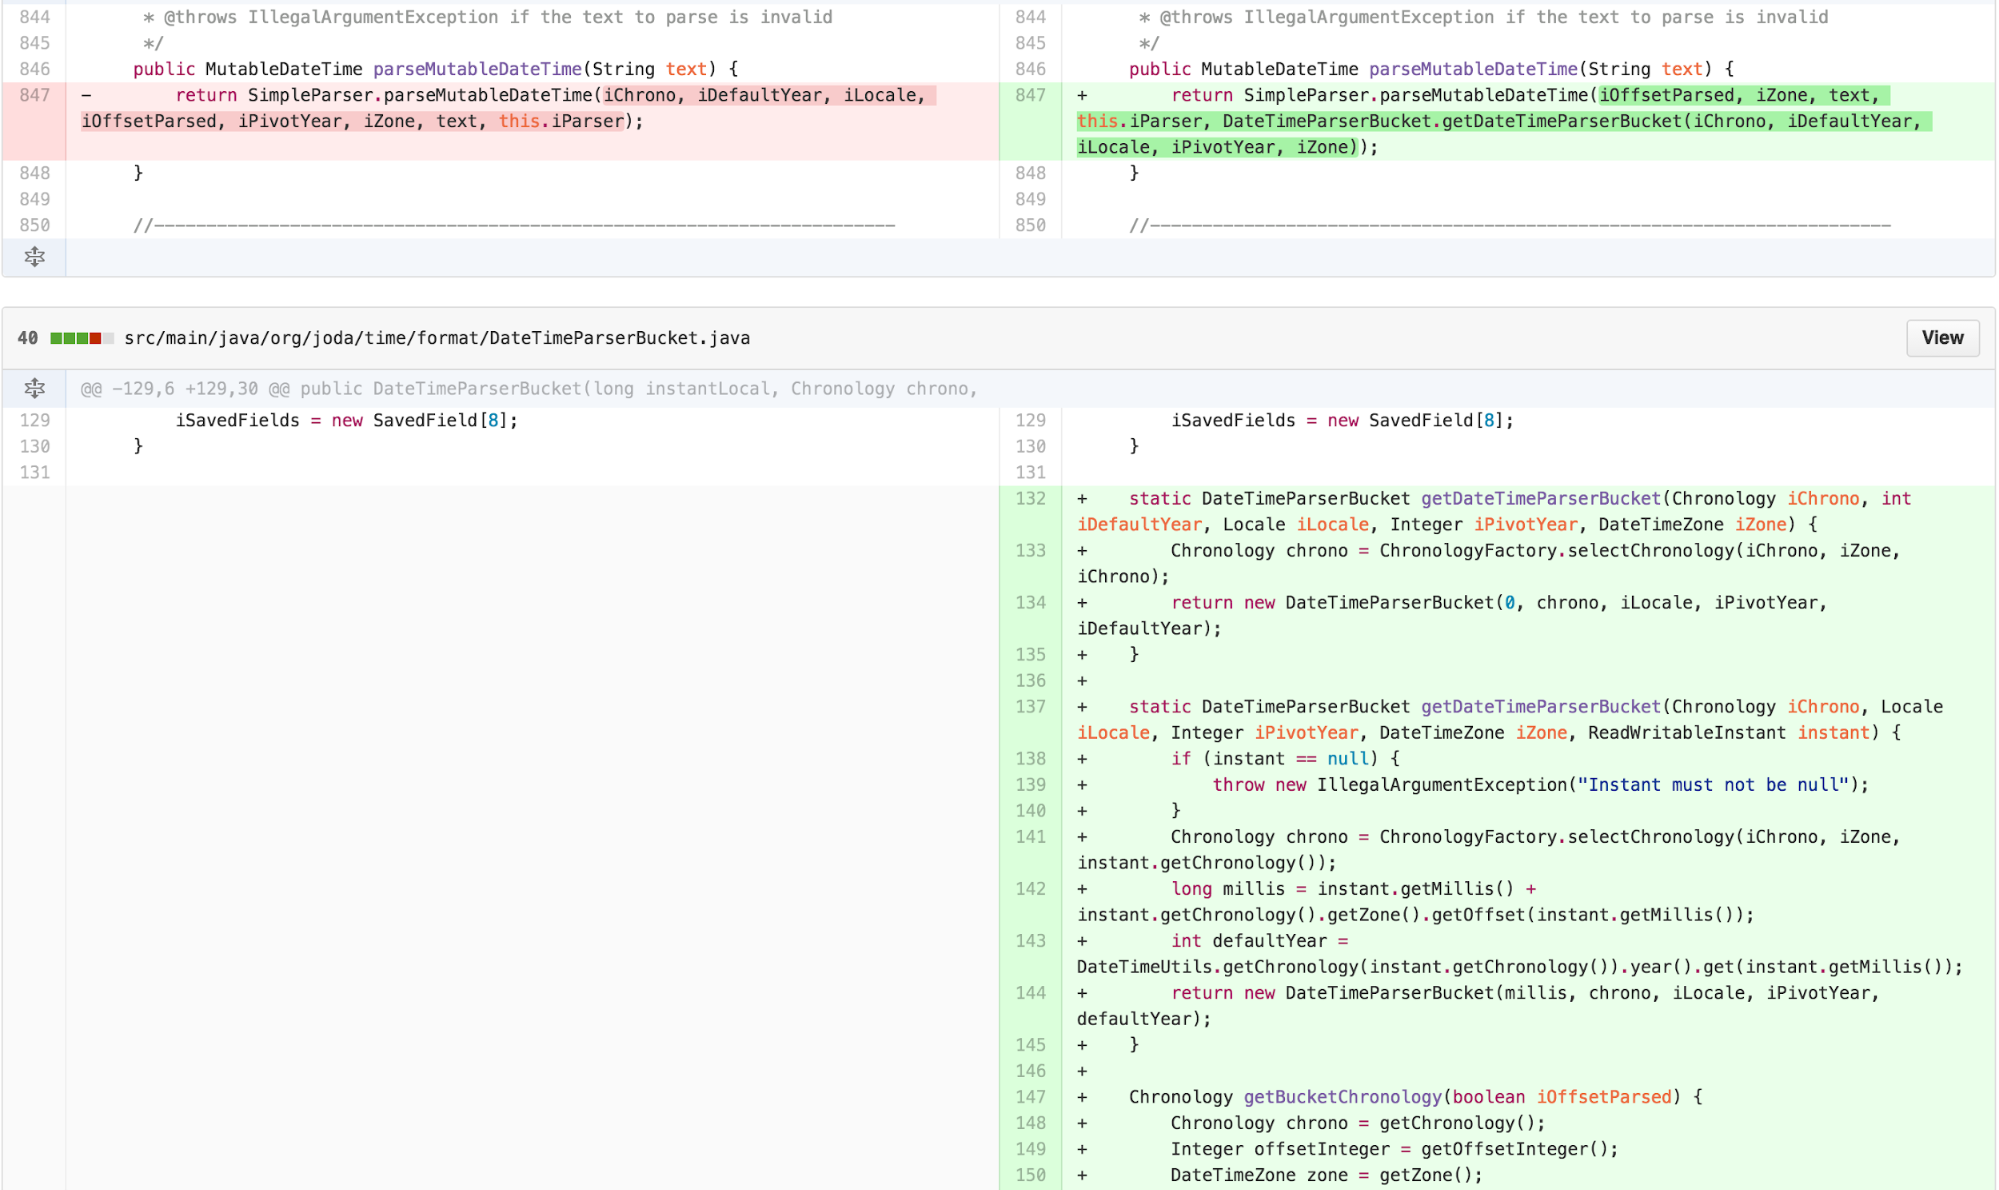Click added line number 144
This screenshot has width=1999, height=1190.
tap(1030, 992)
